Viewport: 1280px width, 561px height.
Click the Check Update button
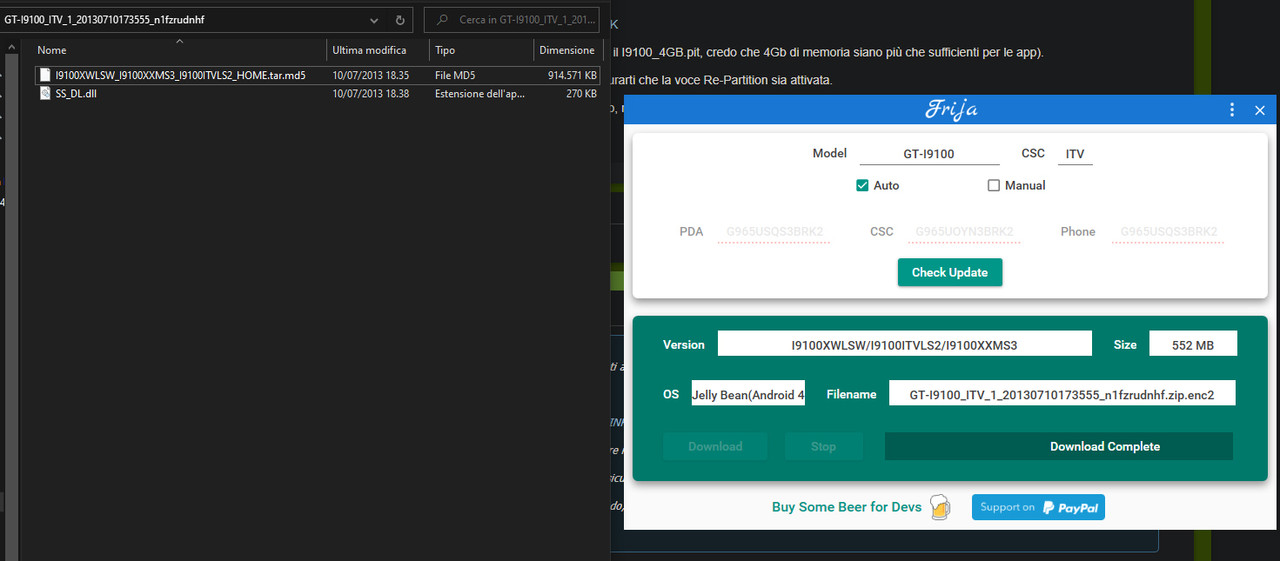[x=950, y=272]
